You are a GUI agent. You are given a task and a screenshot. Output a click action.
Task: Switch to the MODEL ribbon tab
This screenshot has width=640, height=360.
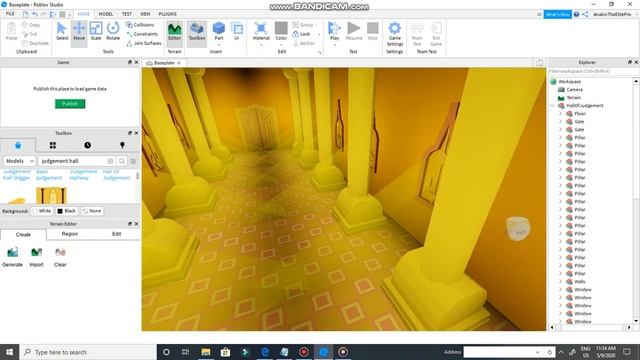coord(106,14)
